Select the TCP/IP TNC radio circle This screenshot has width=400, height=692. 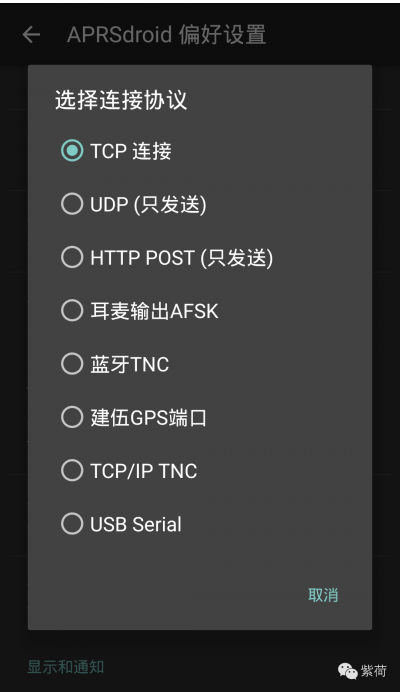click(x=72, y=470)
